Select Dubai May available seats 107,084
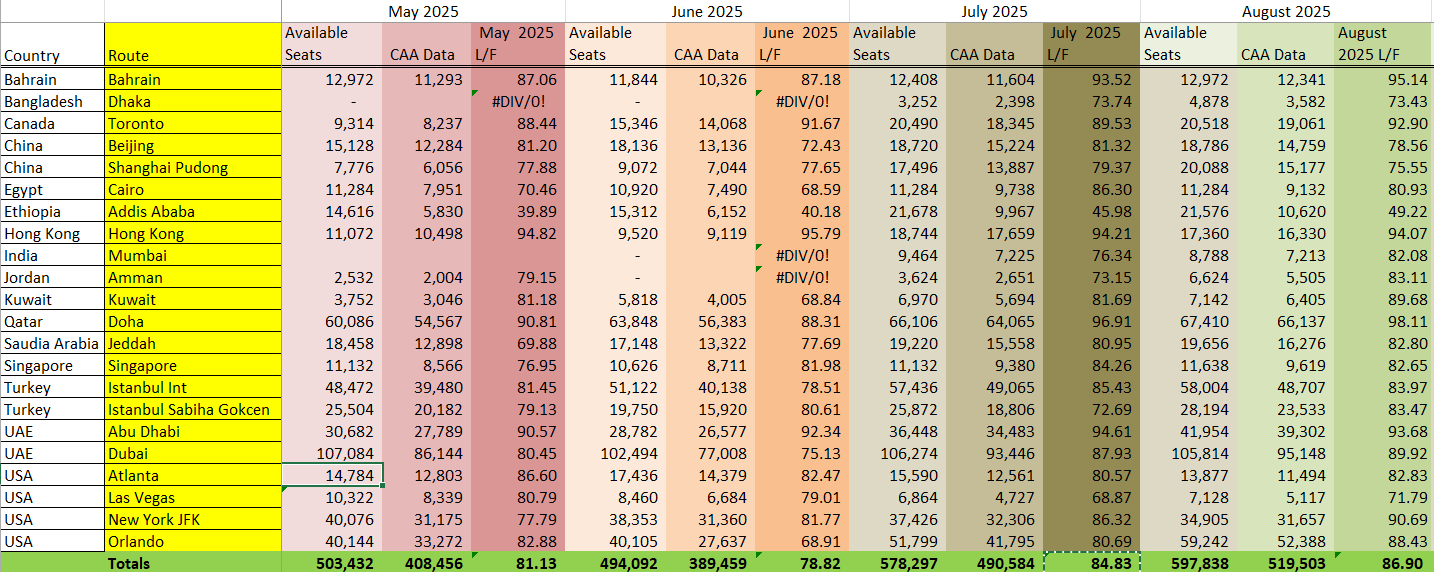The width and height of the screenshot is (1434, 572). (x=332, y=453)
